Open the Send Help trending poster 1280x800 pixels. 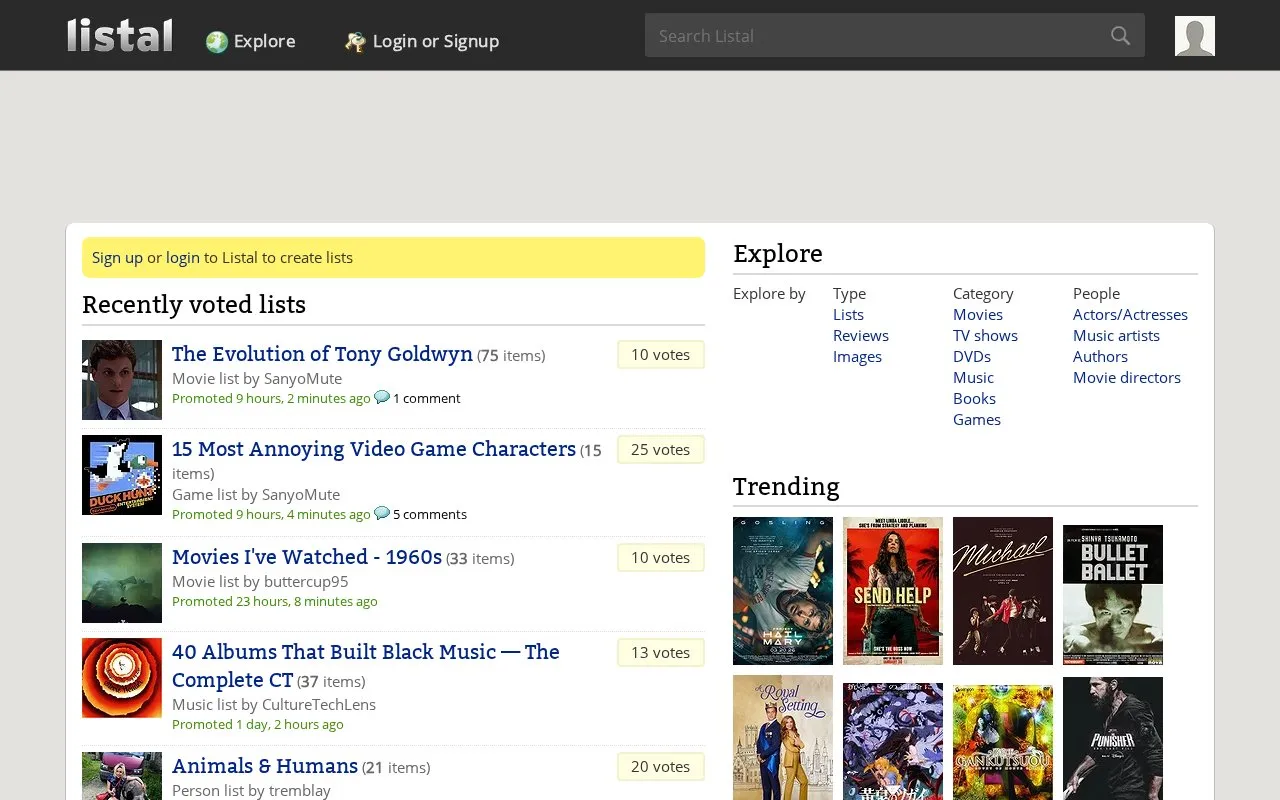(893, 591)
